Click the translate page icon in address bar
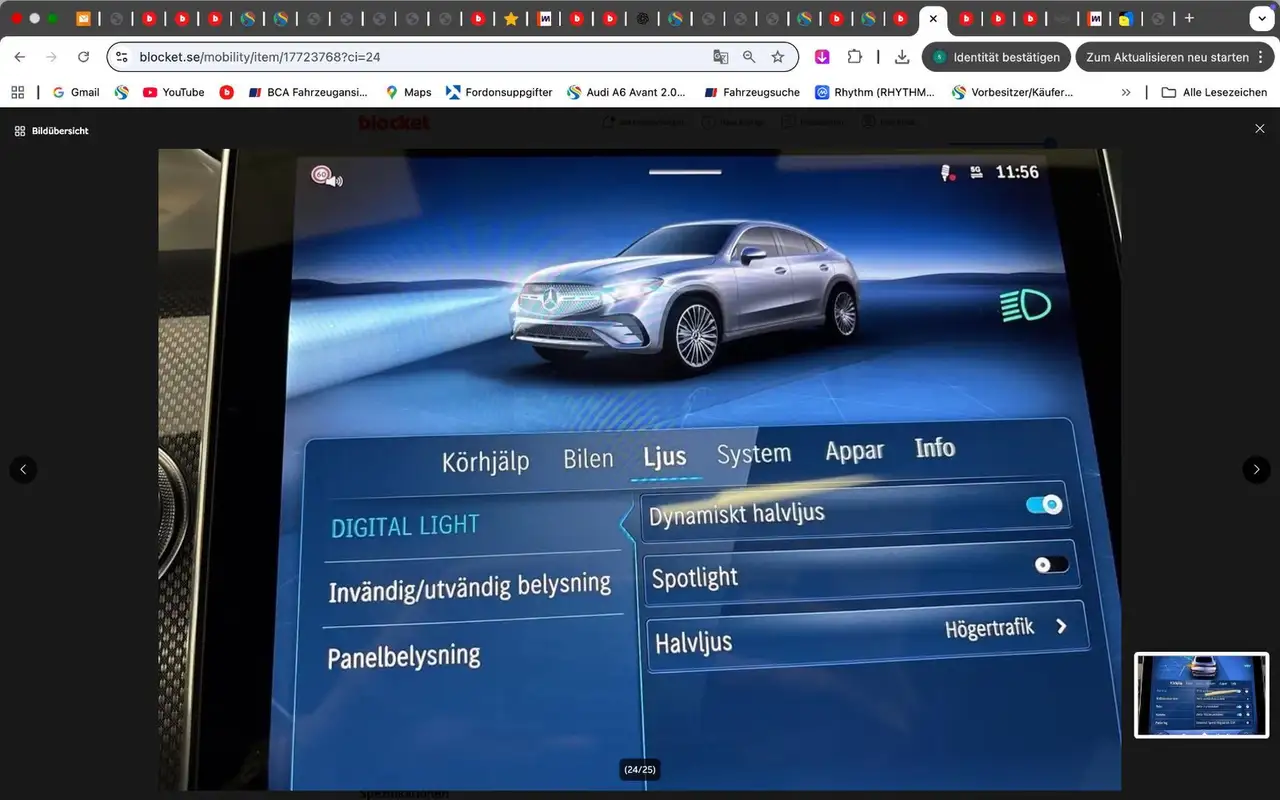The image size is (1280, 800). point(720,57)
